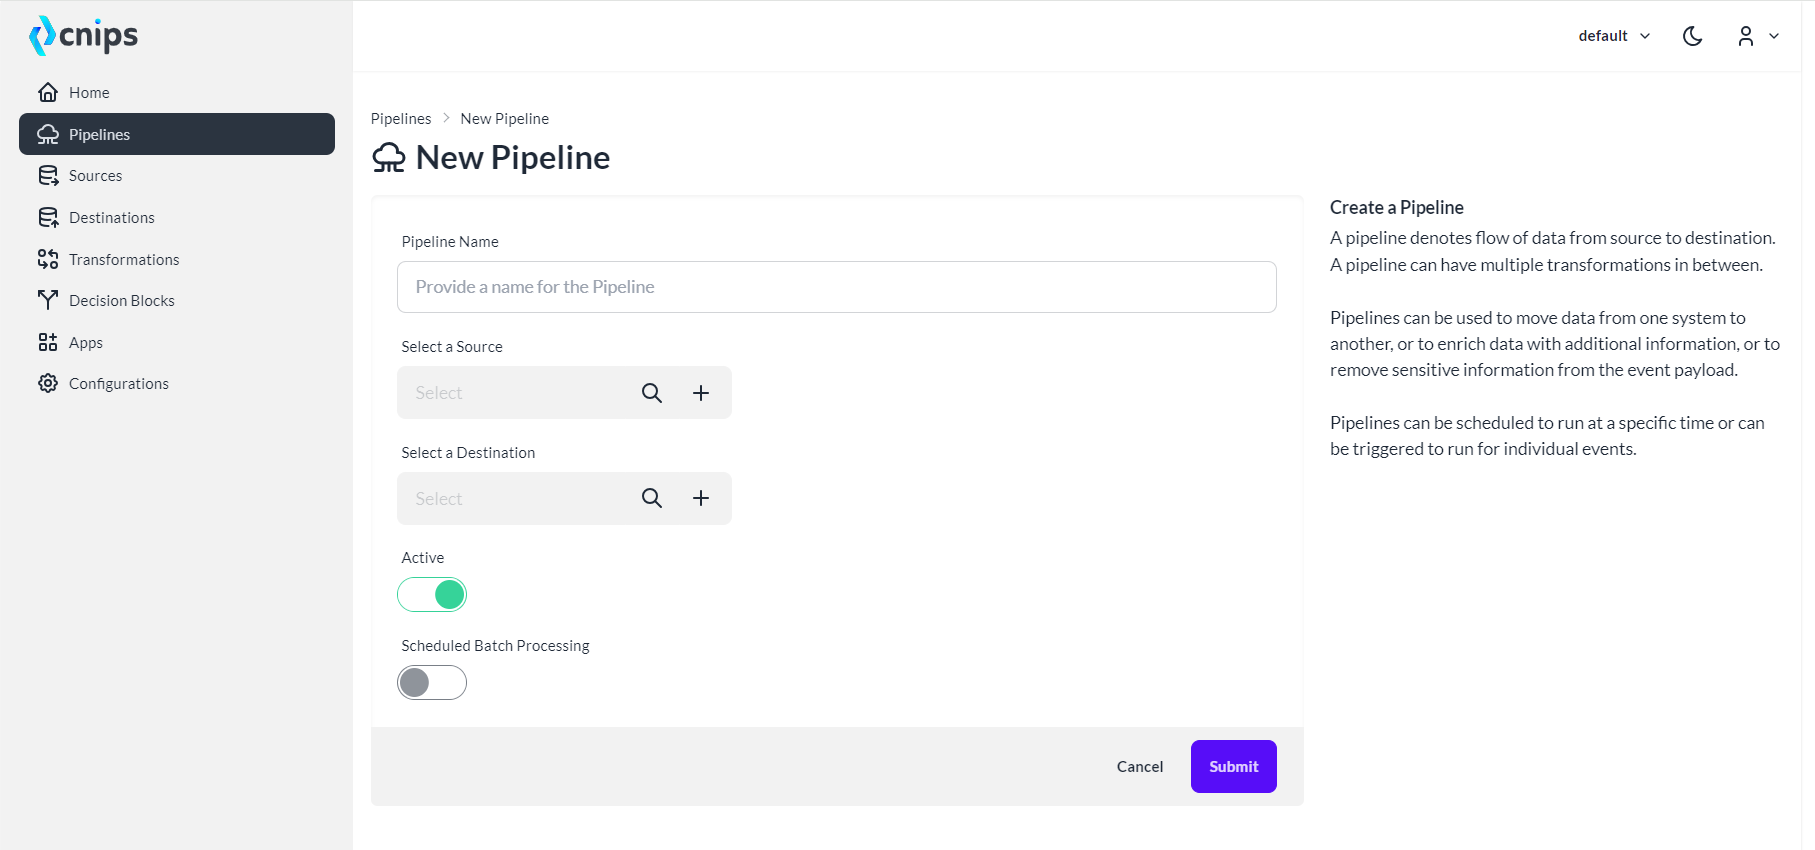Open Home in the sidebar
This screenshot has height=850, width=1815.
(177, 92)
